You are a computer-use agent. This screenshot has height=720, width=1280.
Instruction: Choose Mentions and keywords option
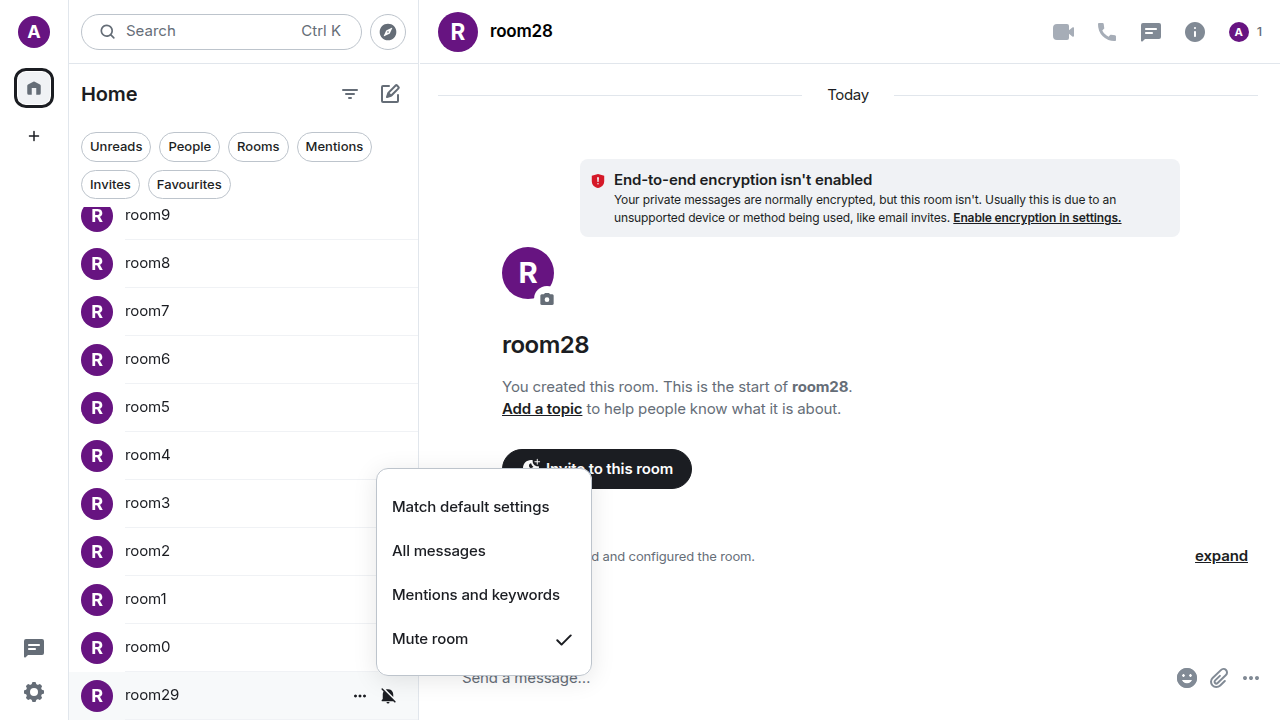pyautogui.click(x=476, y=595)
